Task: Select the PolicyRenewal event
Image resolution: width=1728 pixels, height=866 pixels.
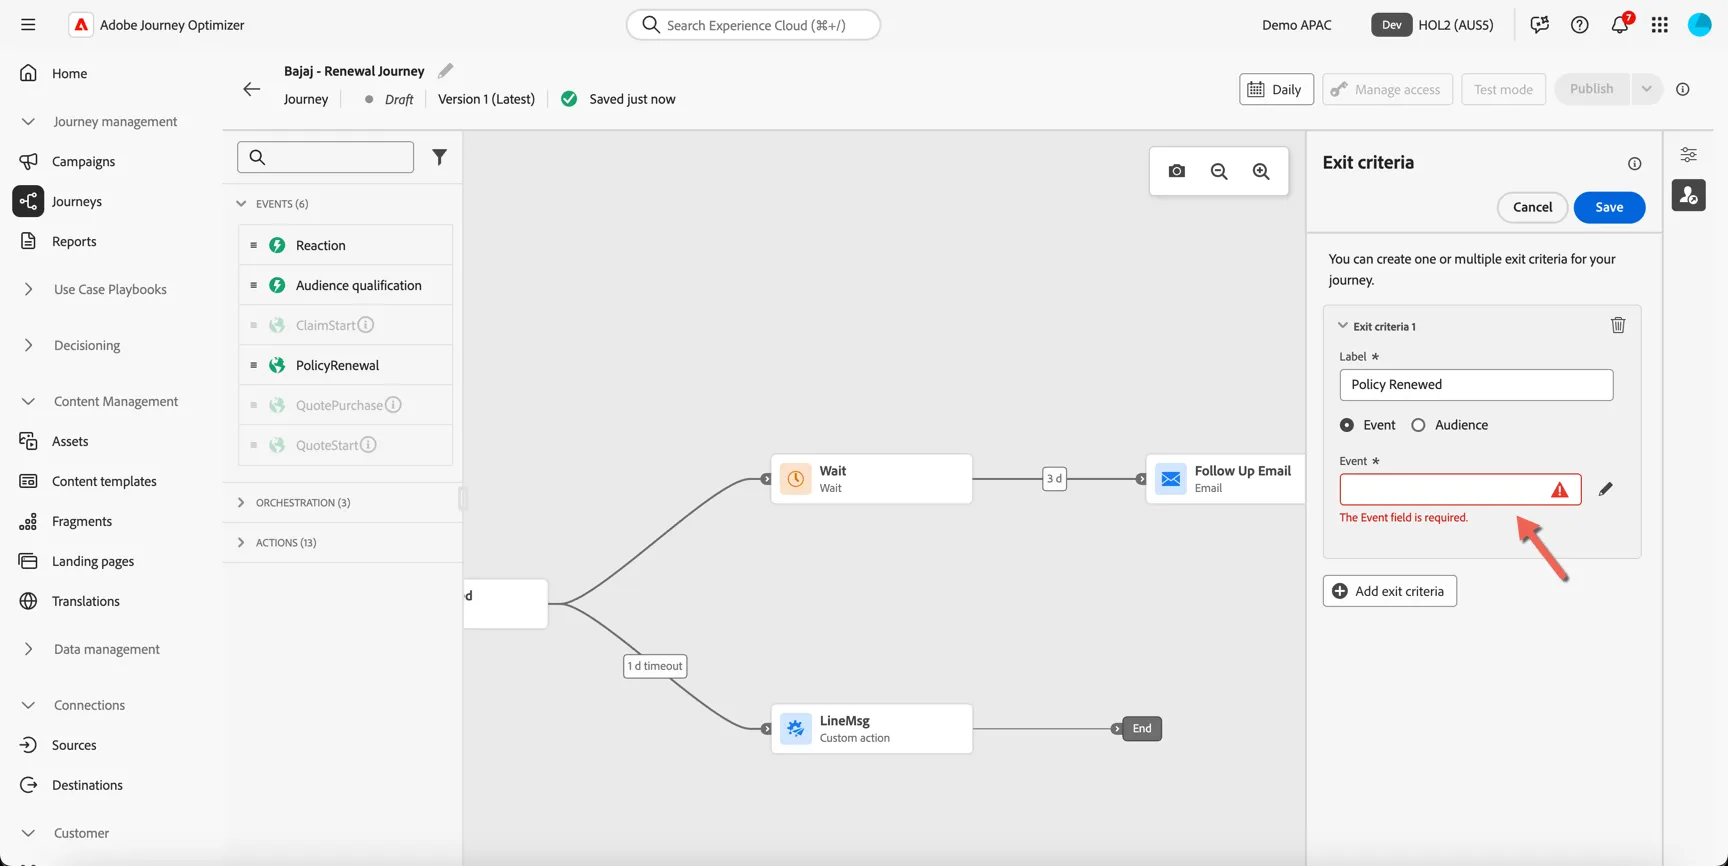Action: (345, 365)
